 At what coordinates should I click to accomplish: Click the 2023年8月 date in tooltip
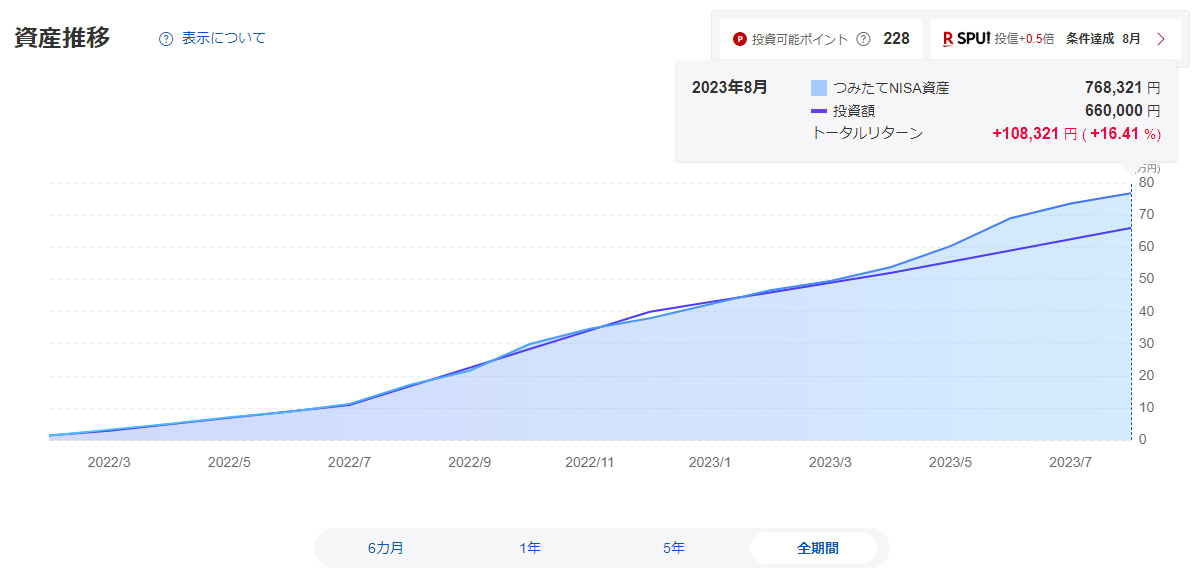pos(730,87)
